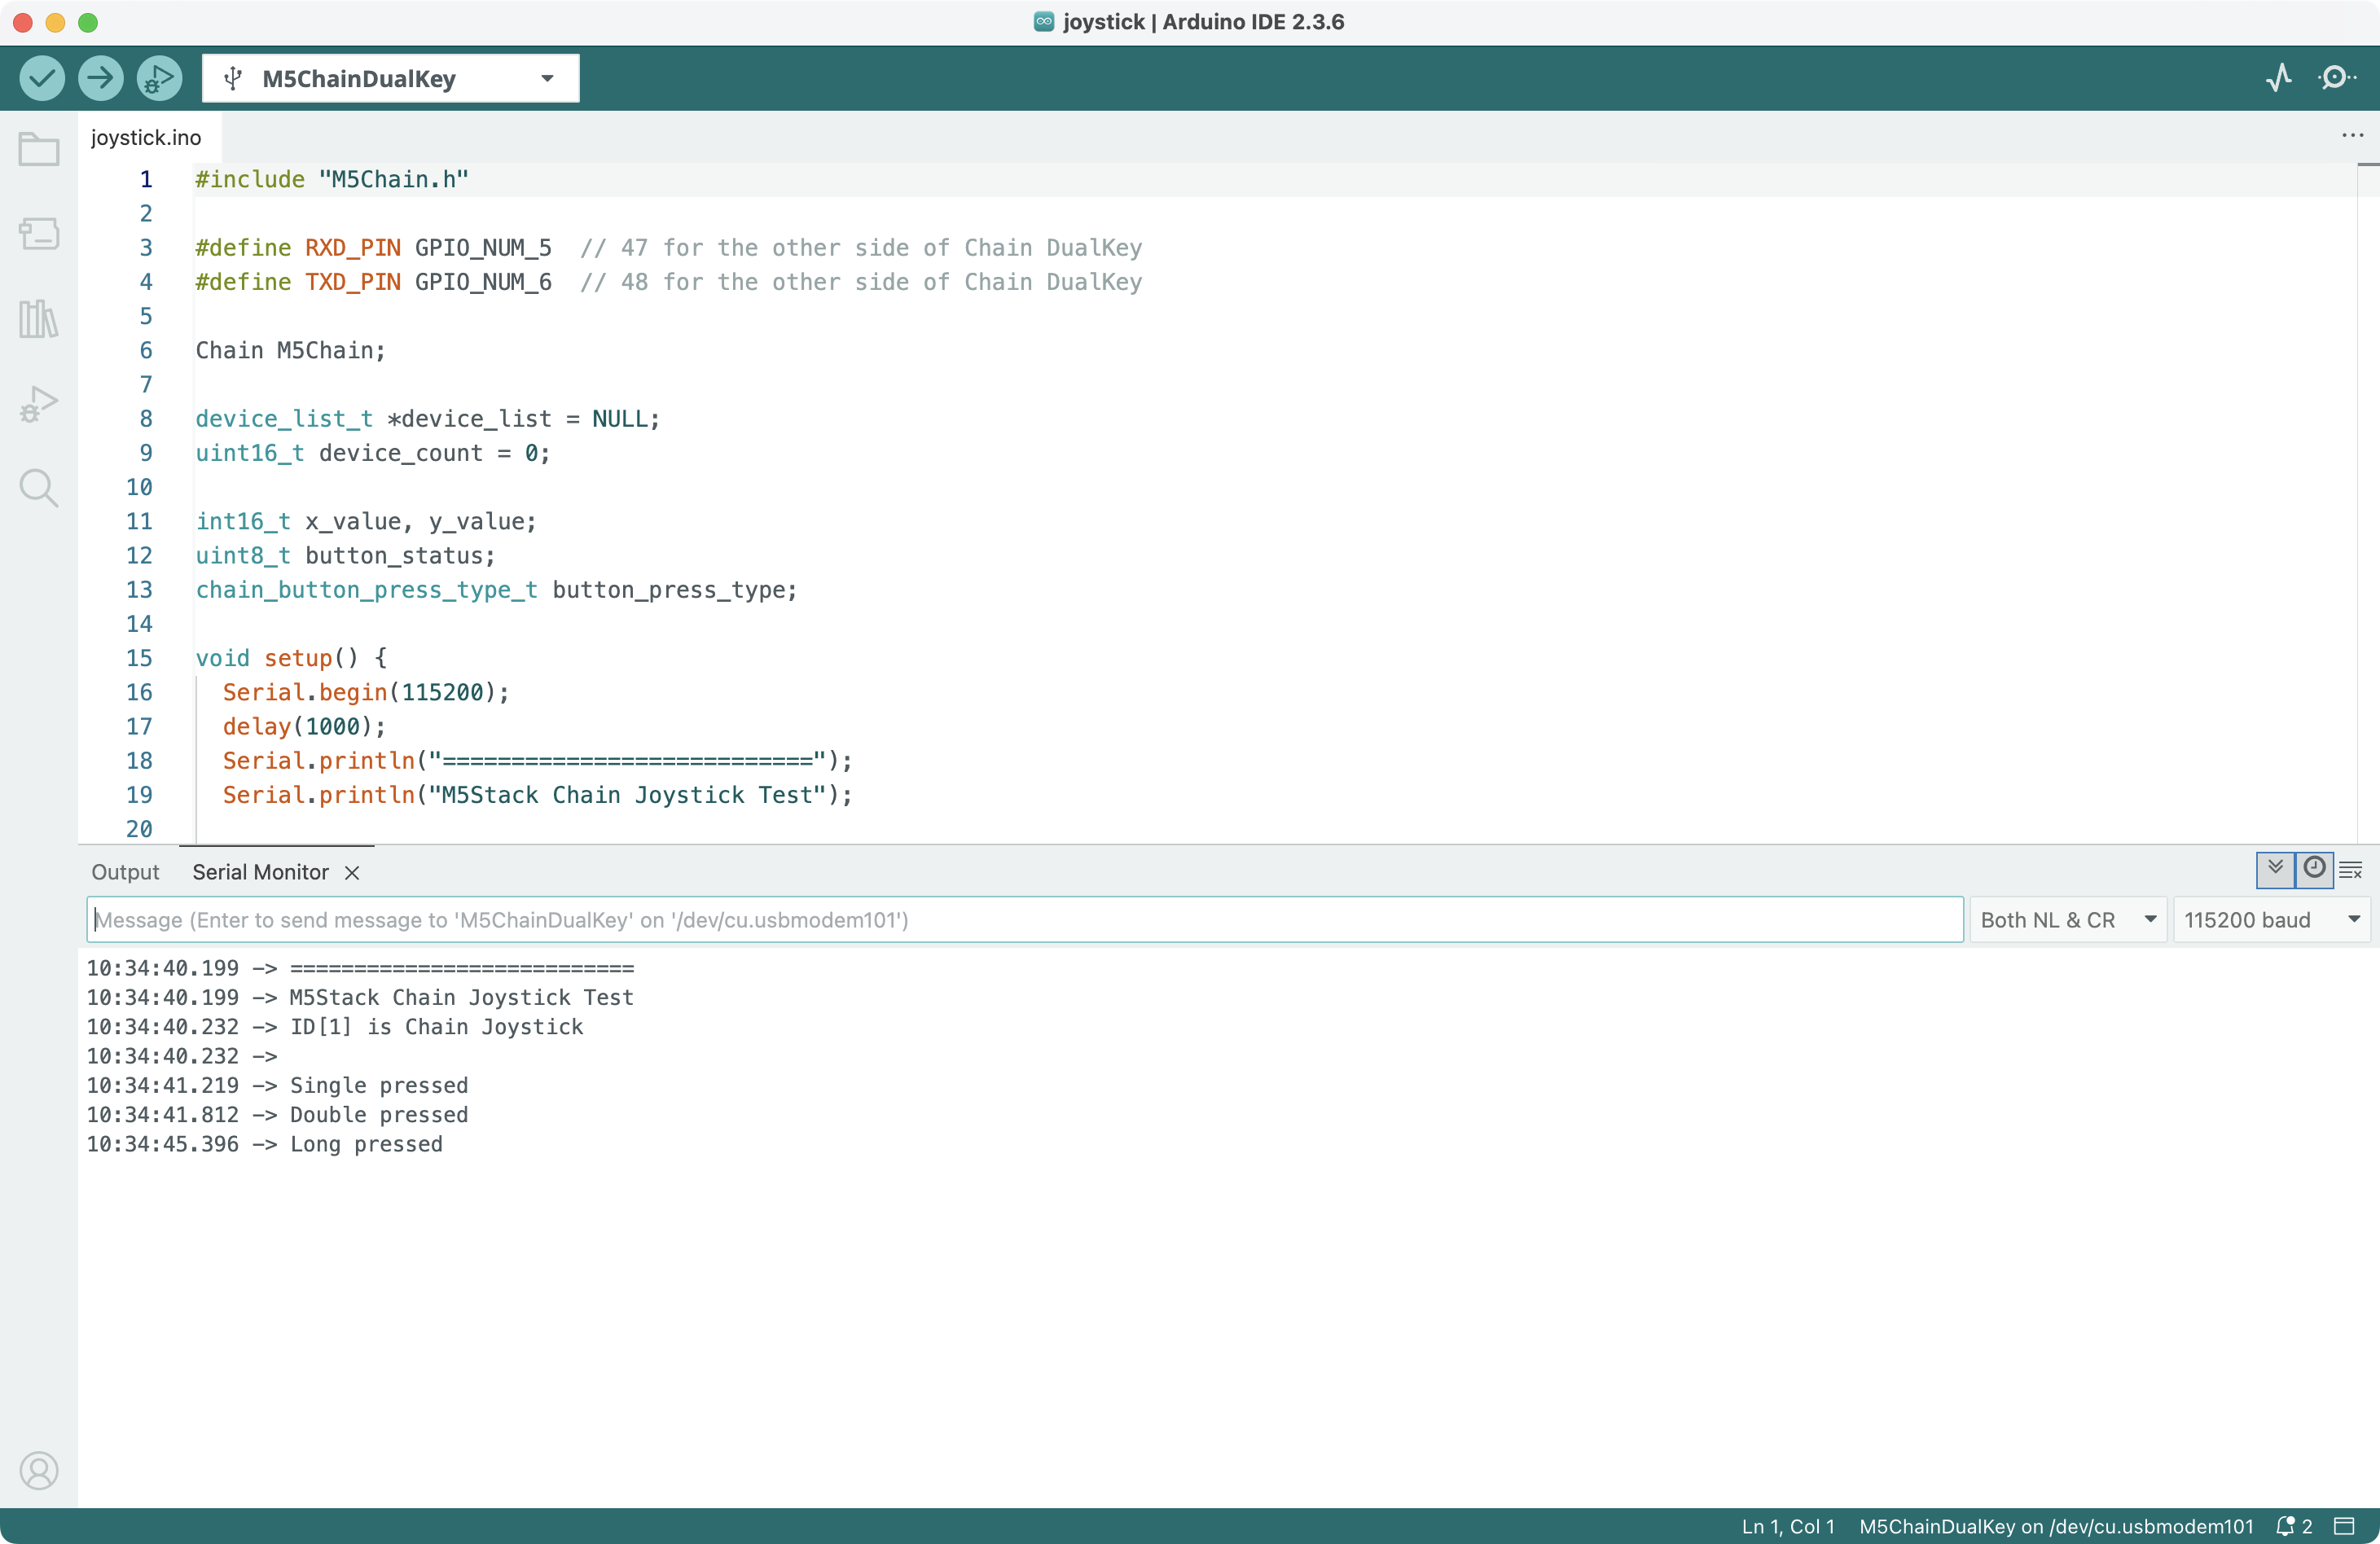
Task: Click the Upload arrow button
Action: [x=100, y=78]
